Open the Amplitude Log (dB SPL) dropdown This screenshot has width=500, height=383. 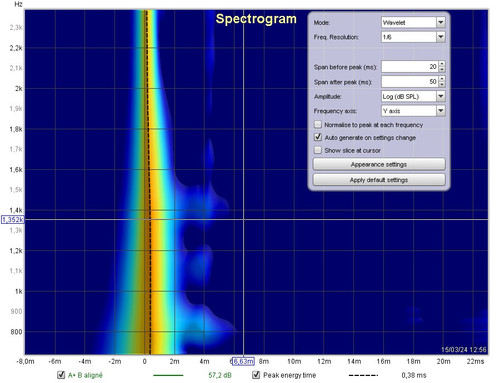pyautogui.click(x=413, y=96)
